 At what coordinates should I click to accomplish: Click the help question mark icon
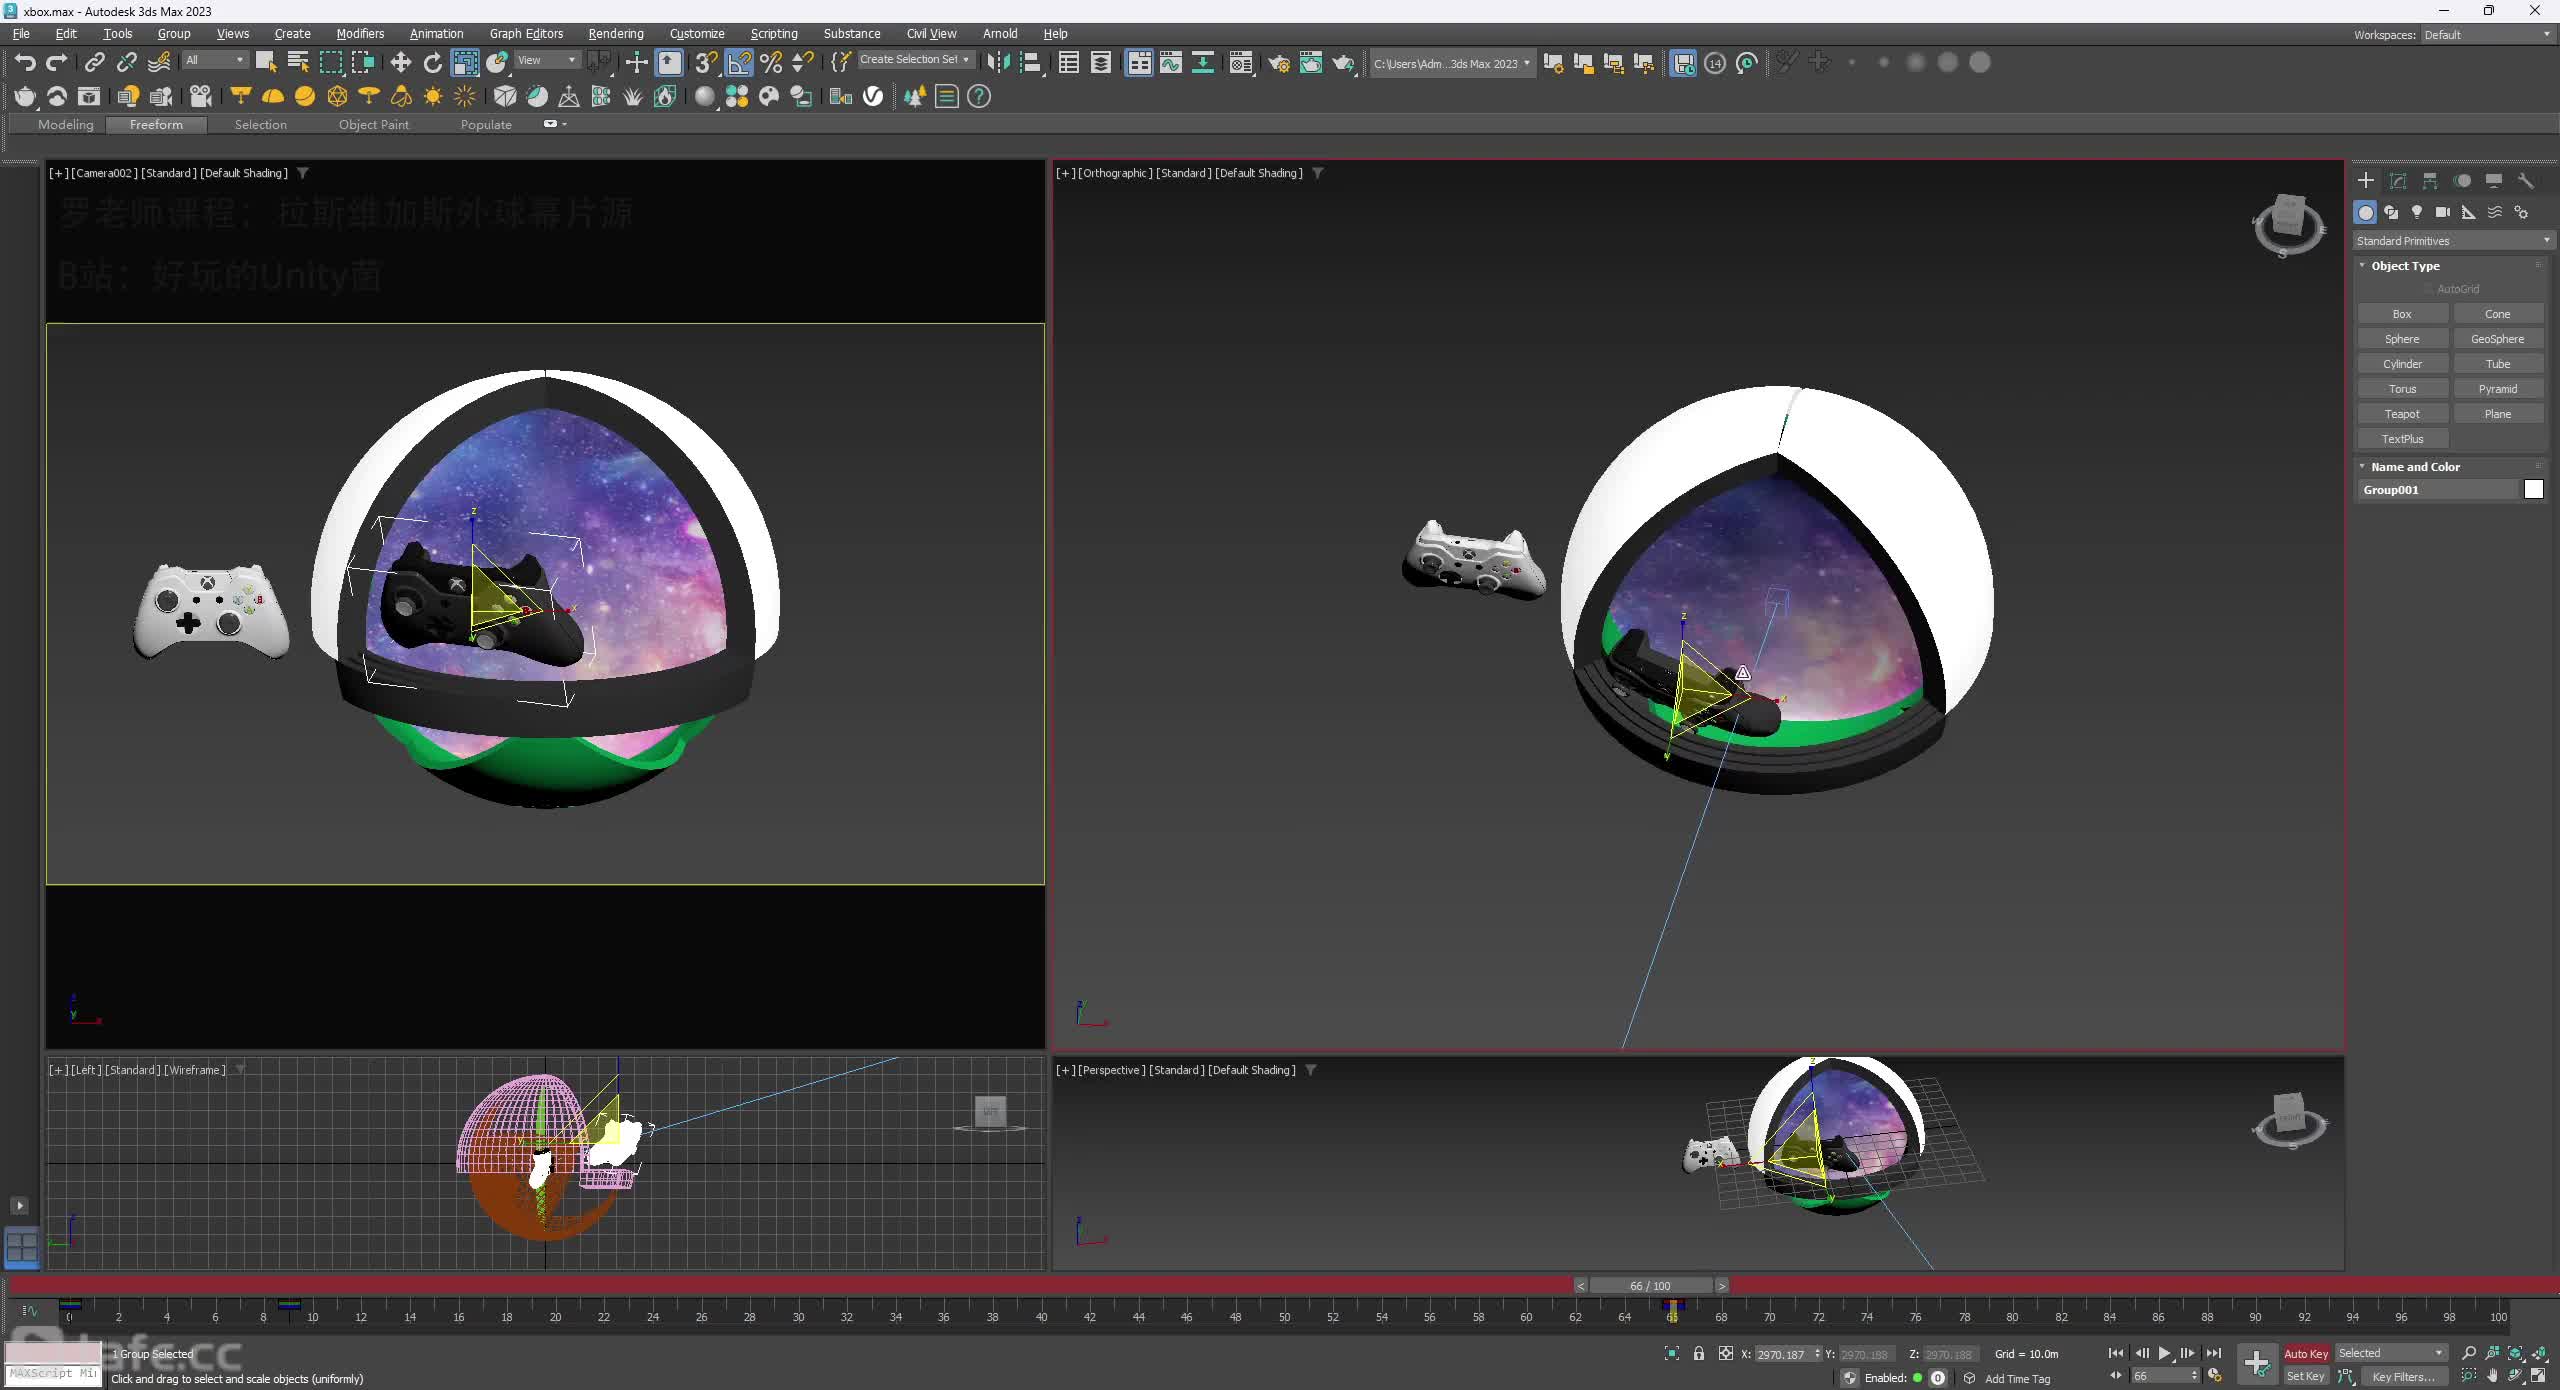click(x=979, y=96)
